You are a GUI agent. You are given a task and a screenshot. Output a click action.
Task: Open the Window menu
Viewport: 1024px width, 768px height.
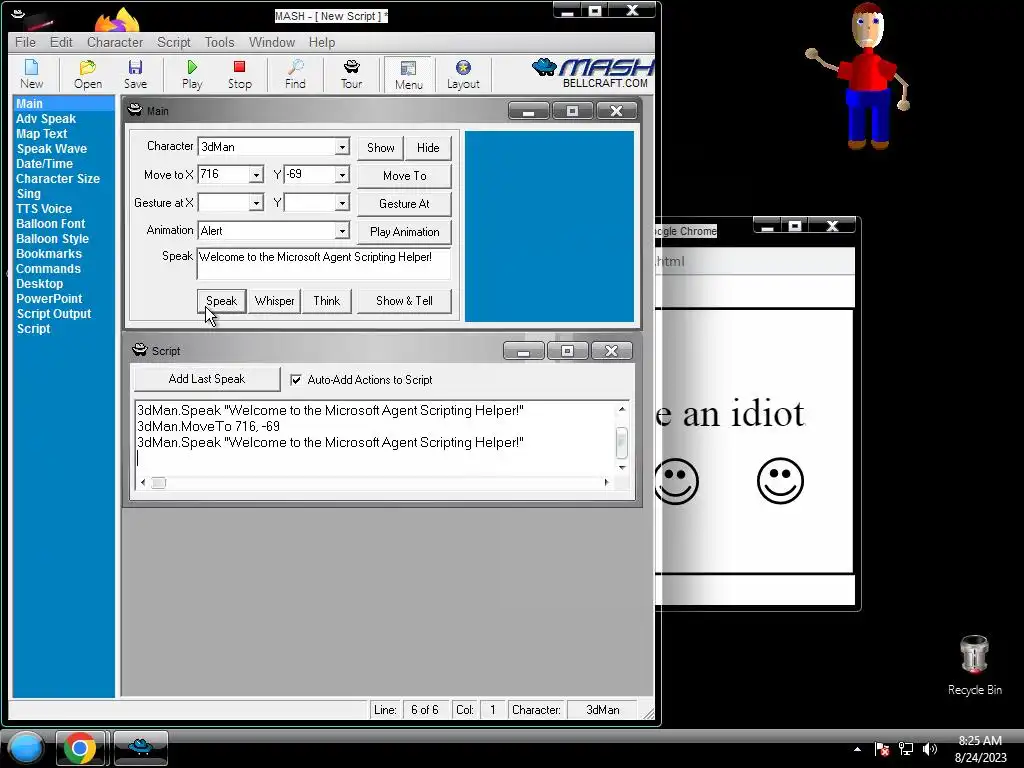coord(272,42)
